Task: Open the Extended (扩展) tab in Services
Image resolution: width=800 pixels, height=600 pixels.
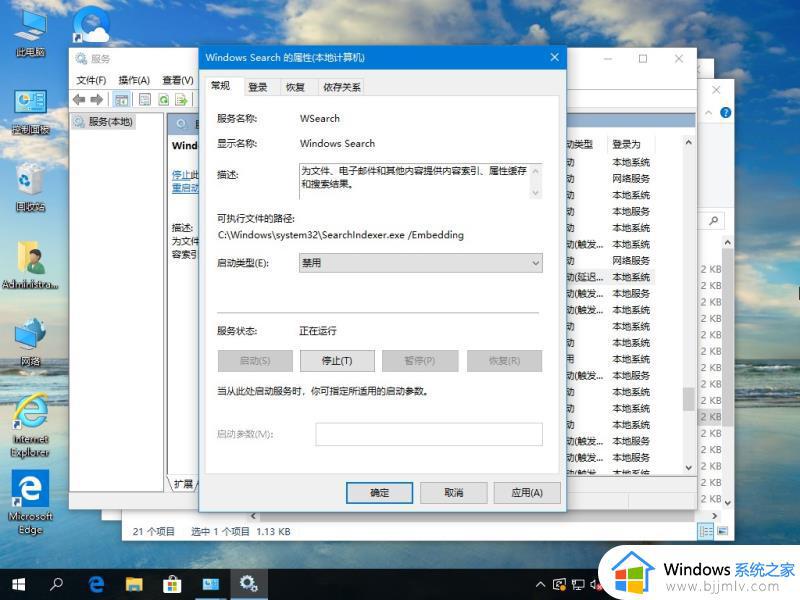Action: tap(183, 484)
